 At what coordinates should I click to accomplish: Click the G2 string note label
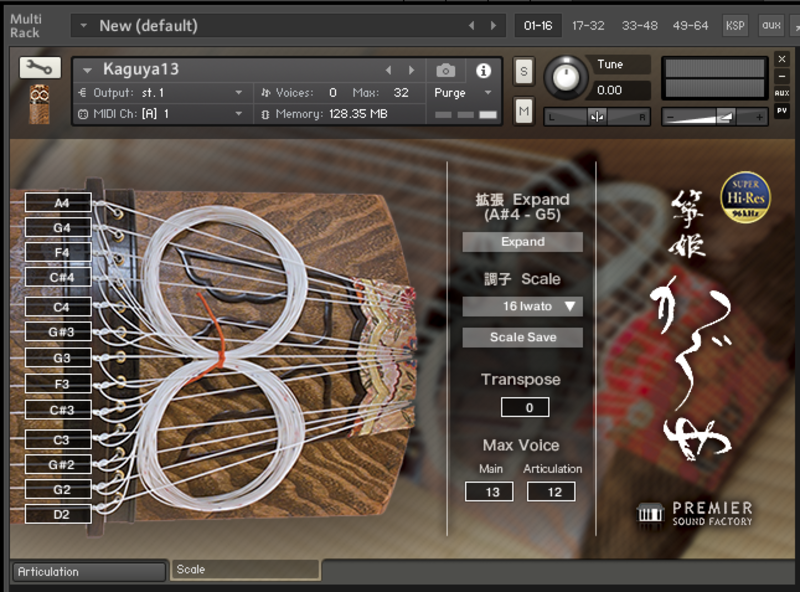58,489
